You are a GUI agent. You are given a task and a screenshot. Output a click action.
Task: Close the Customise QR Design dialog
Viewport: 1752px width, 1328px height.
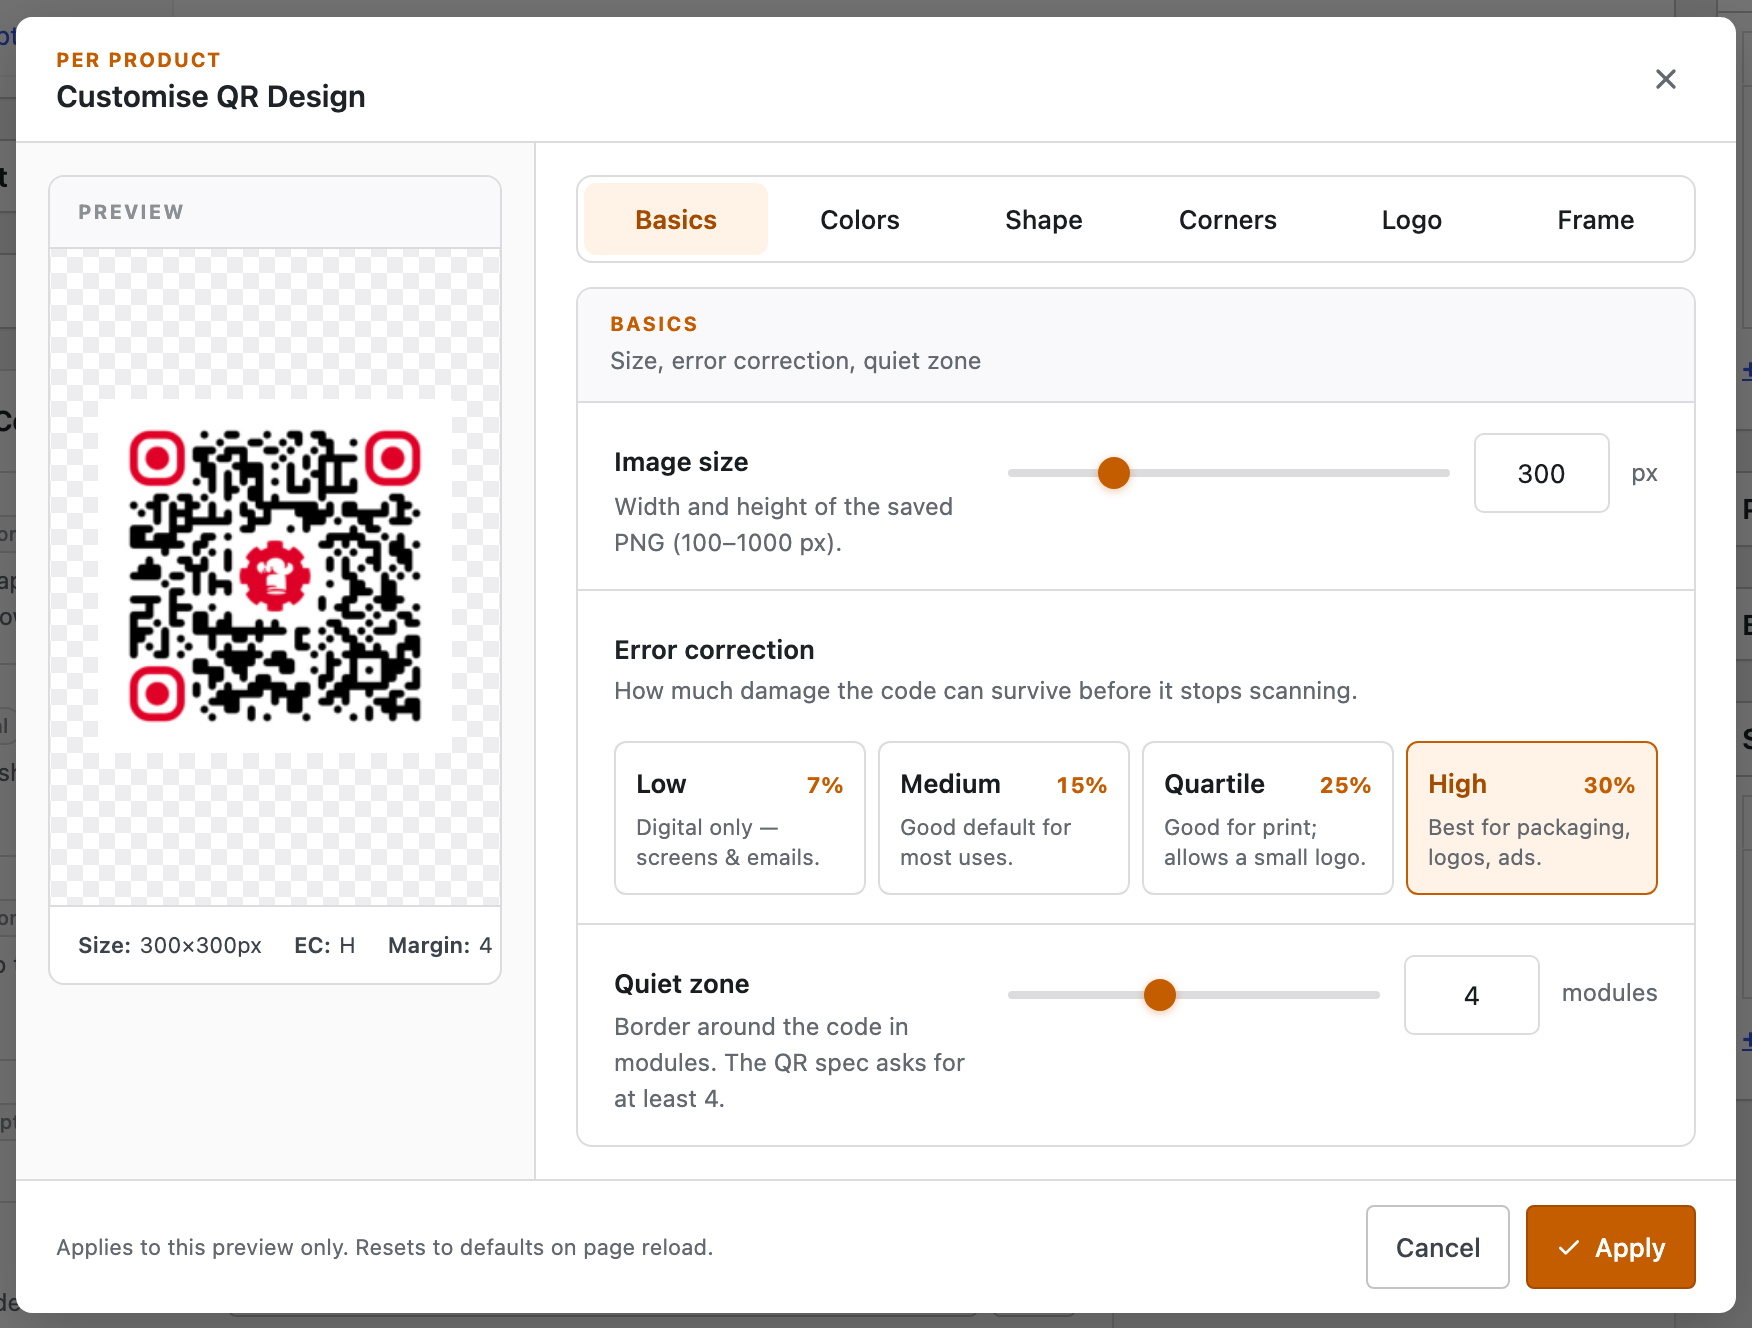[1665, 79]
